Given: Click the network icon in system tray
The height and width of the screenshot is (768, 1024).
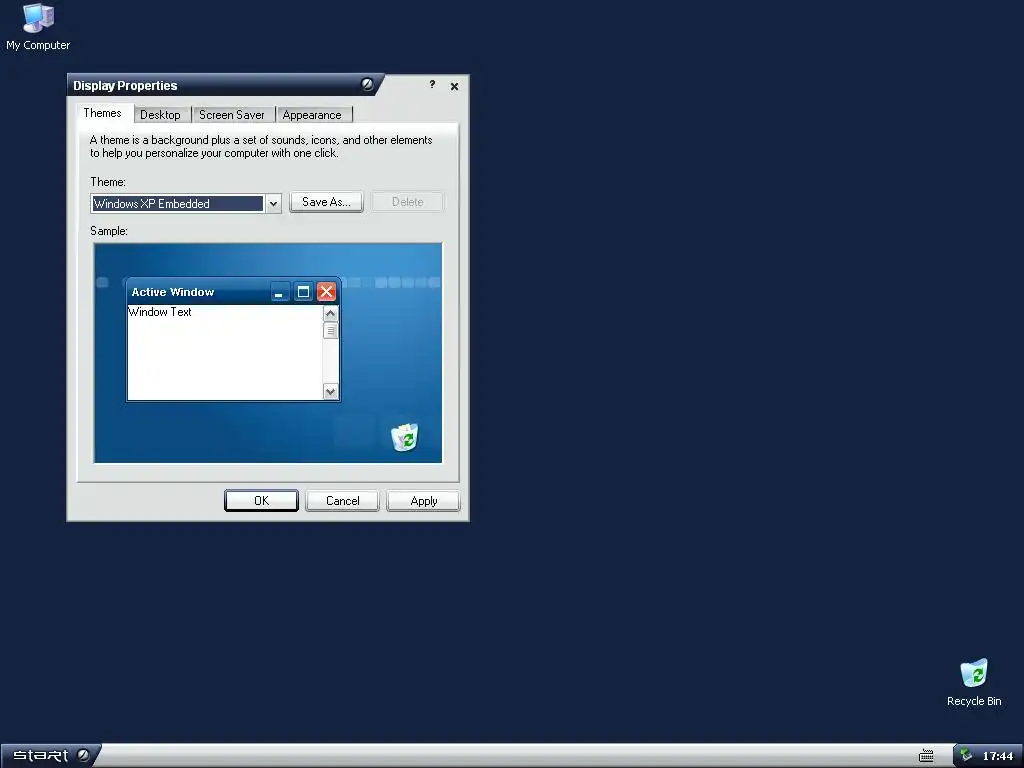Looking at the screenshot, I should pos(966,756).
